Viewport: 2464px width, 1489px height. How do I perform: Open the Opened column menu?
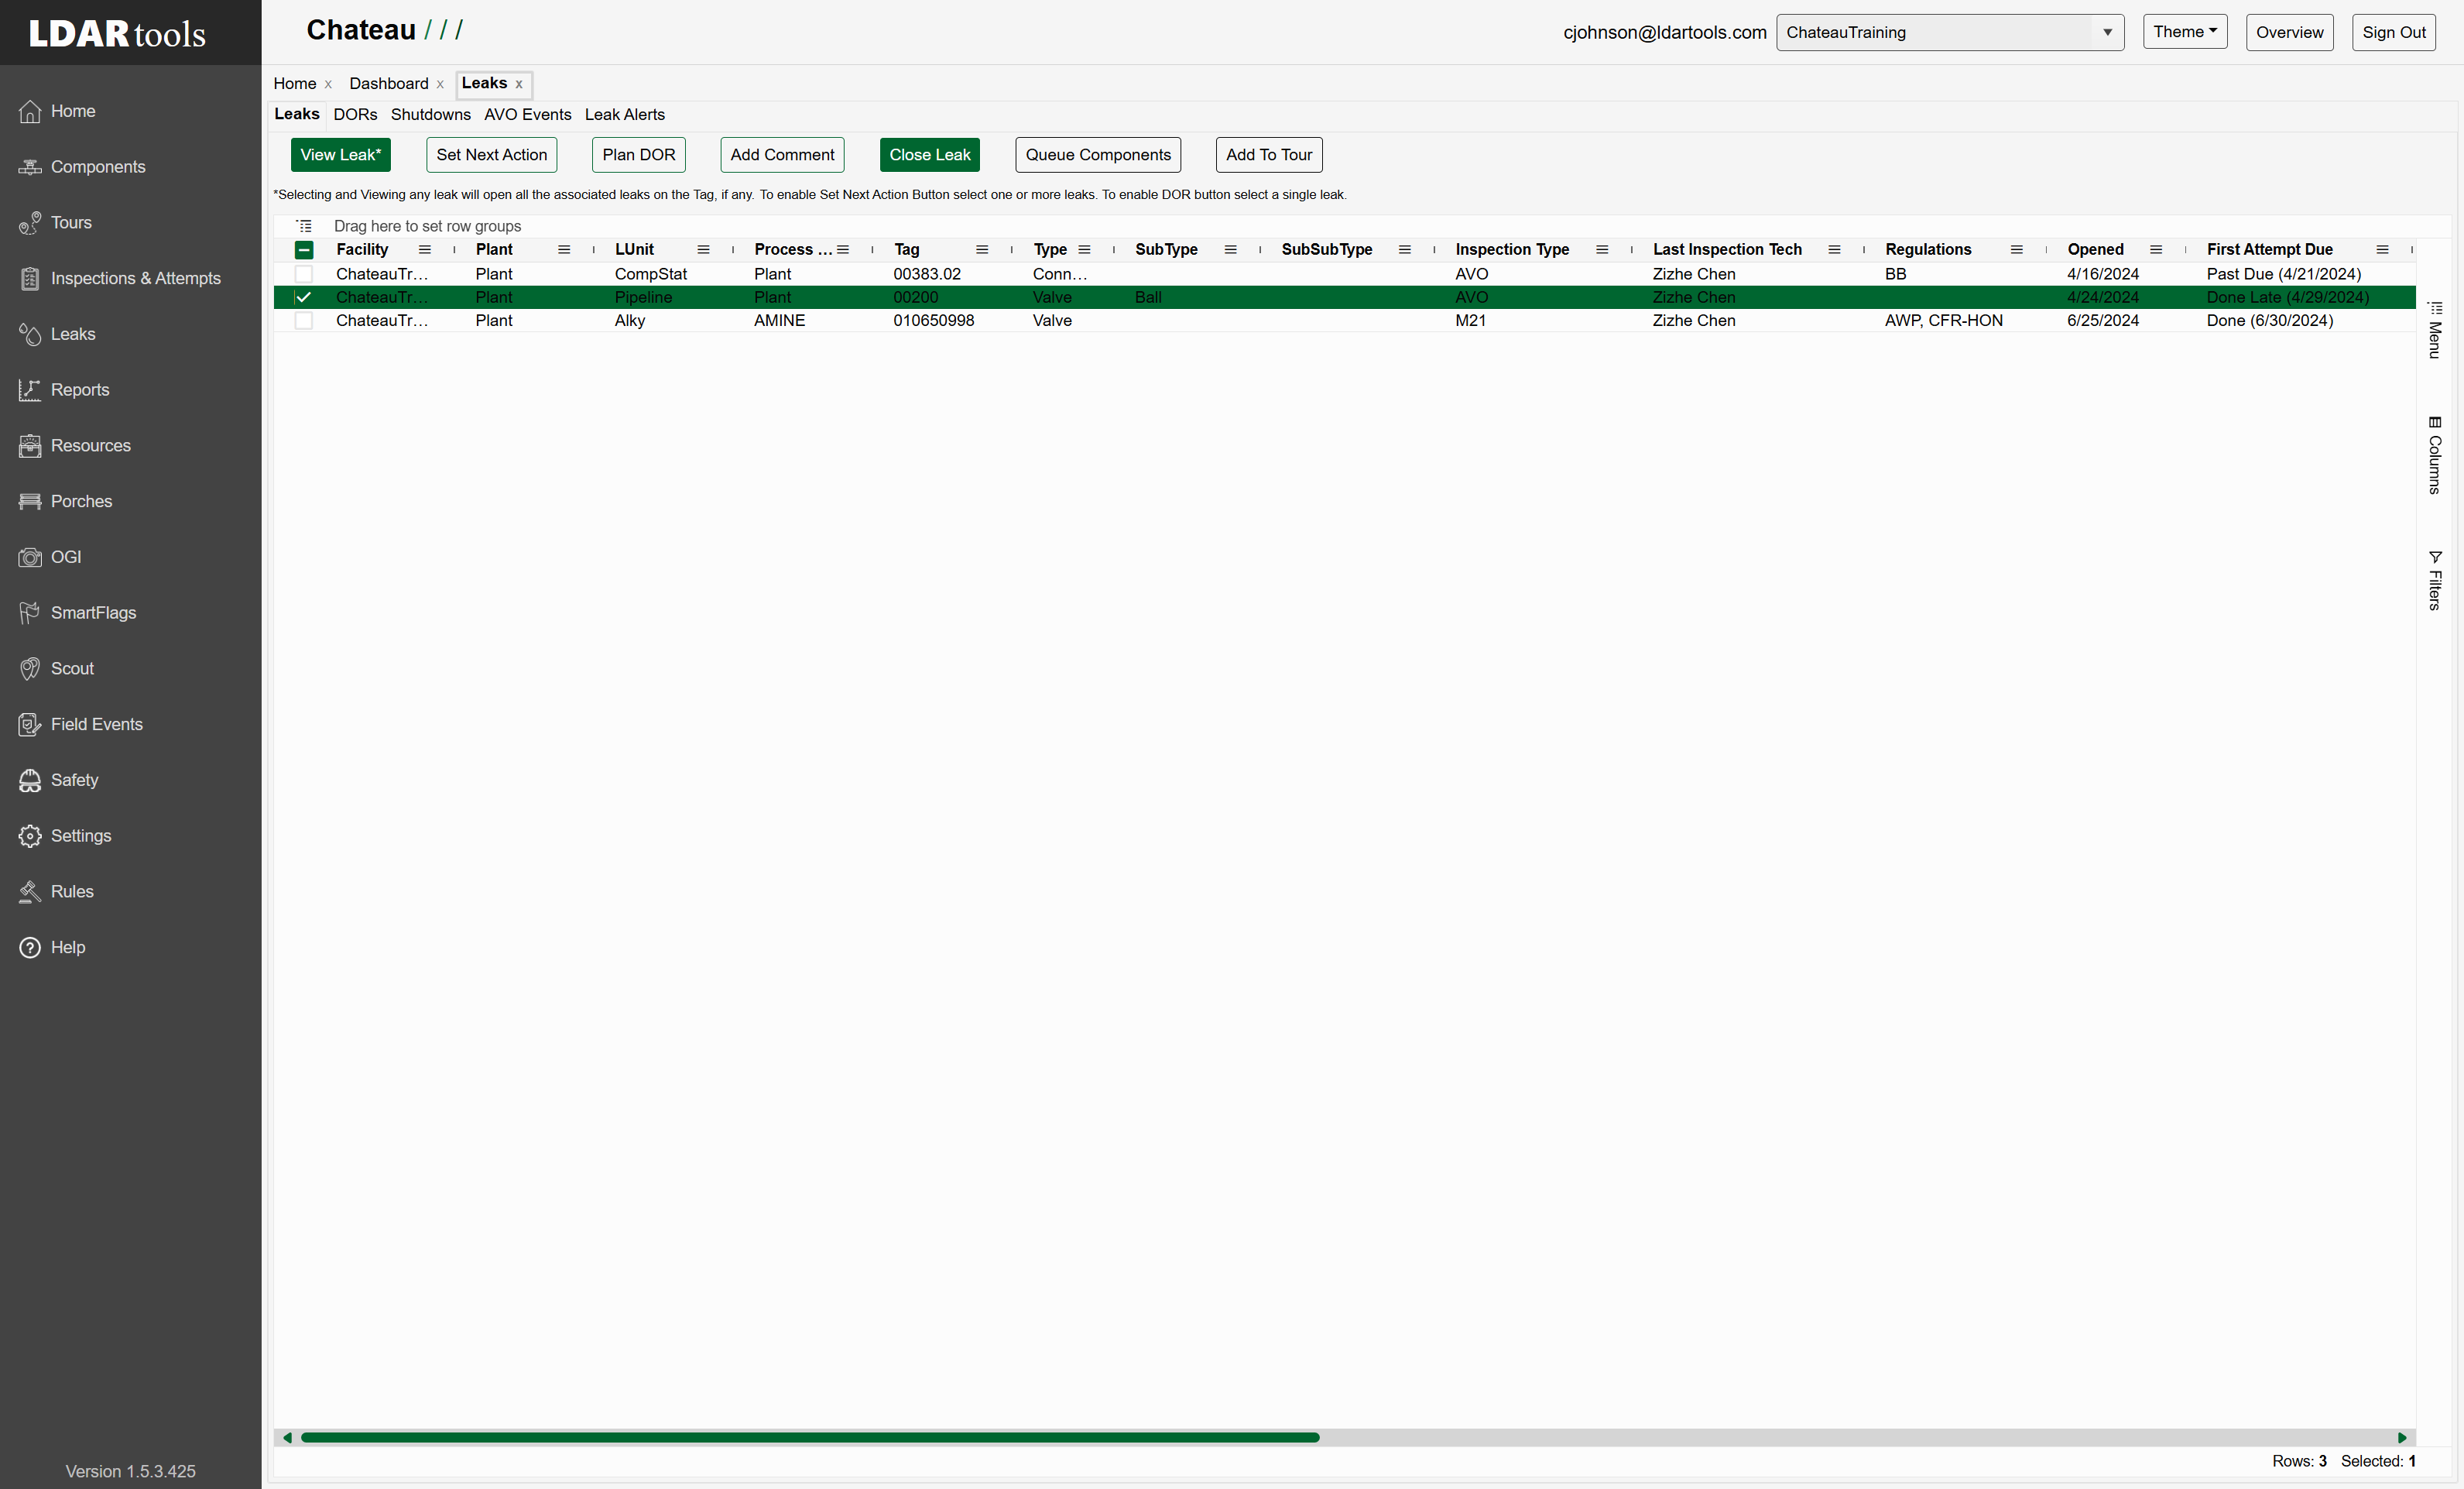click(2156, 250)
